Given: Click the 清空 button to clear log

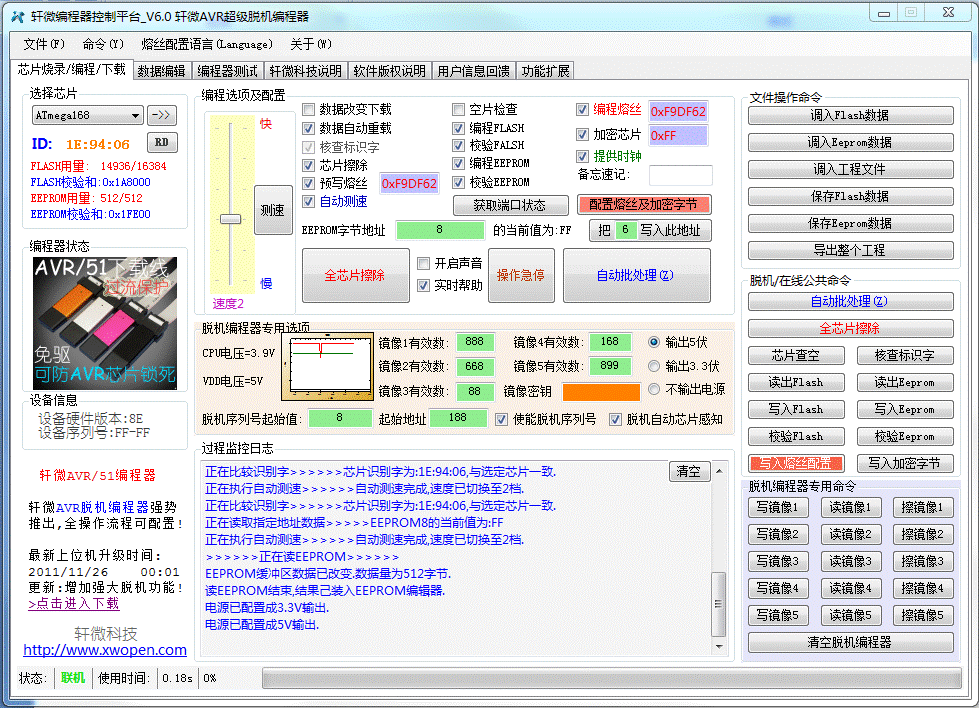Looking at the screenshot, I should 687,472.
